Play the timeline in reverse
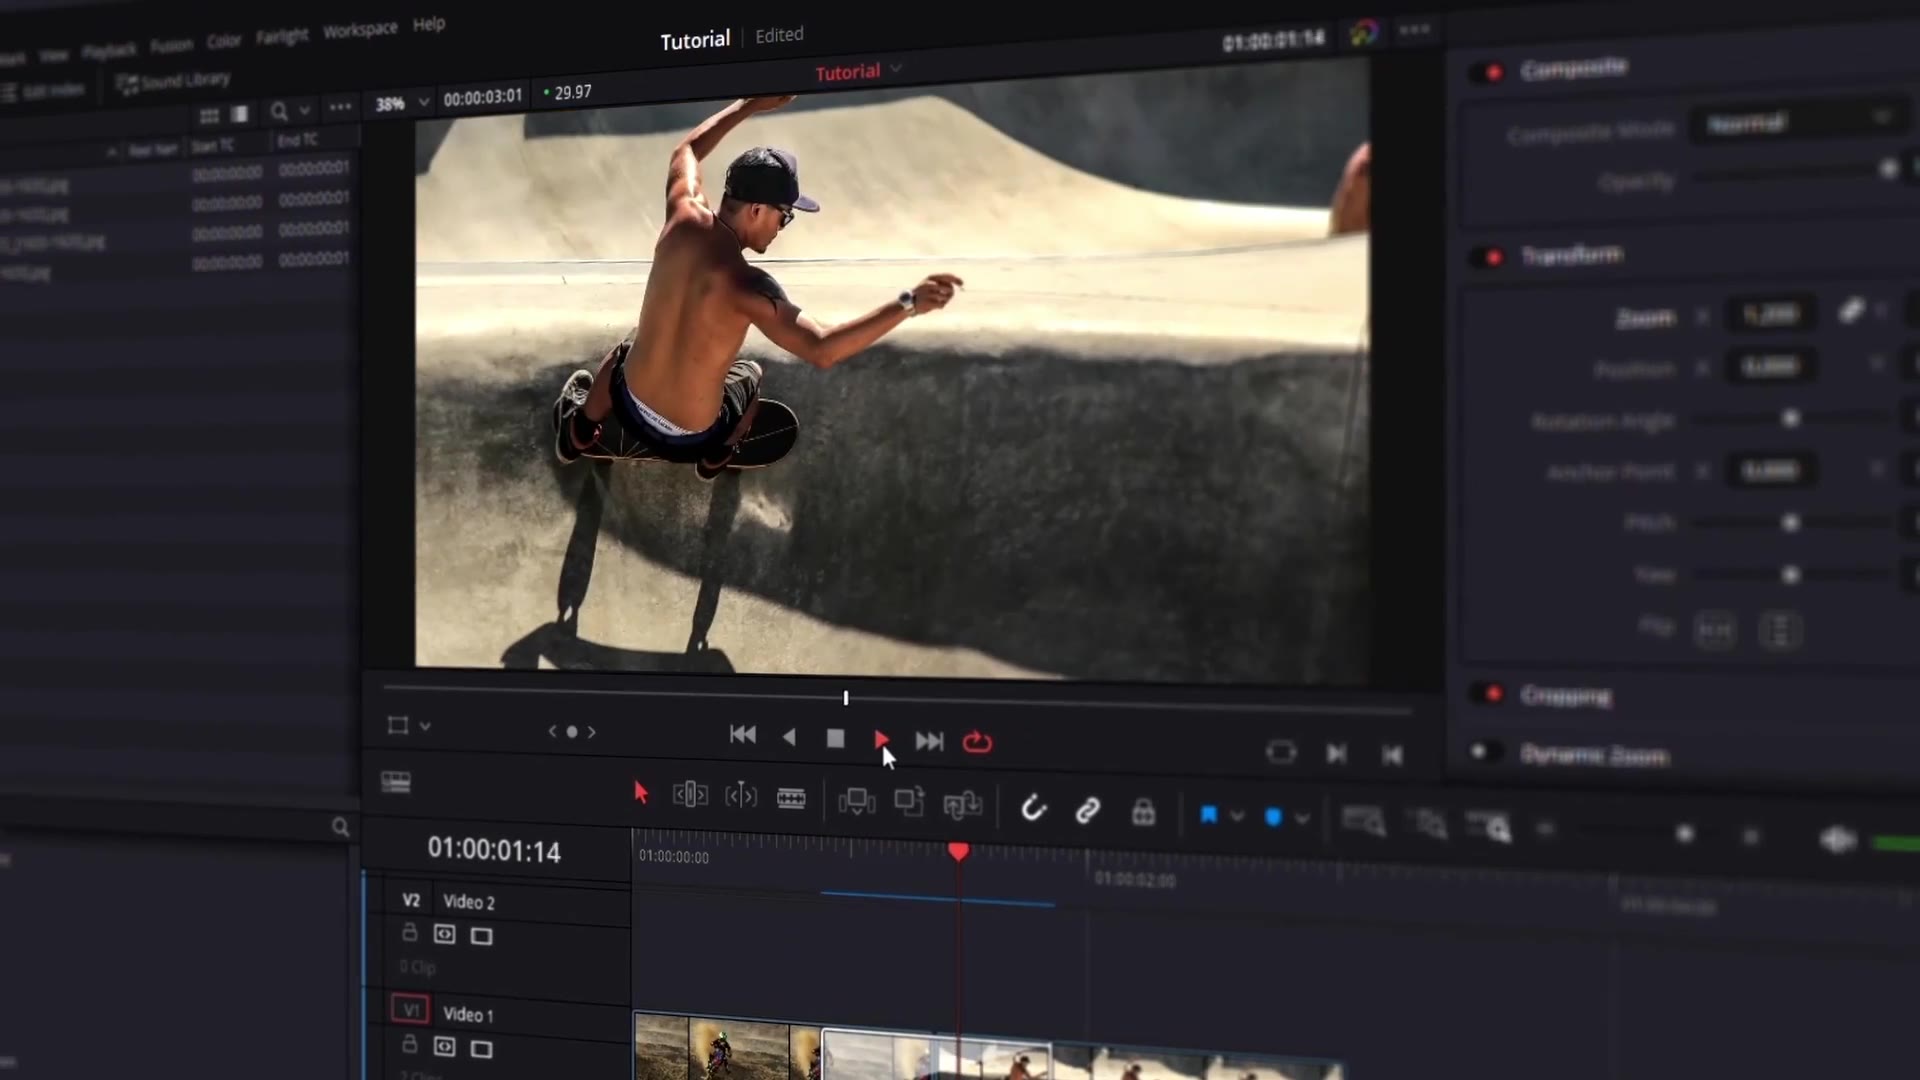The image size is (1920, 1080). (789, 737)
